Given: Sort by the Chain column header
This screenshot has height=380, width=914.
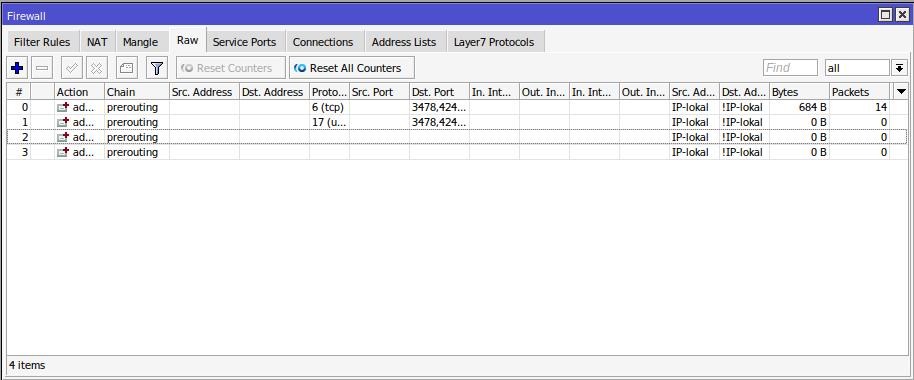Looking at the screenshot, I should (x=137, y=92).
